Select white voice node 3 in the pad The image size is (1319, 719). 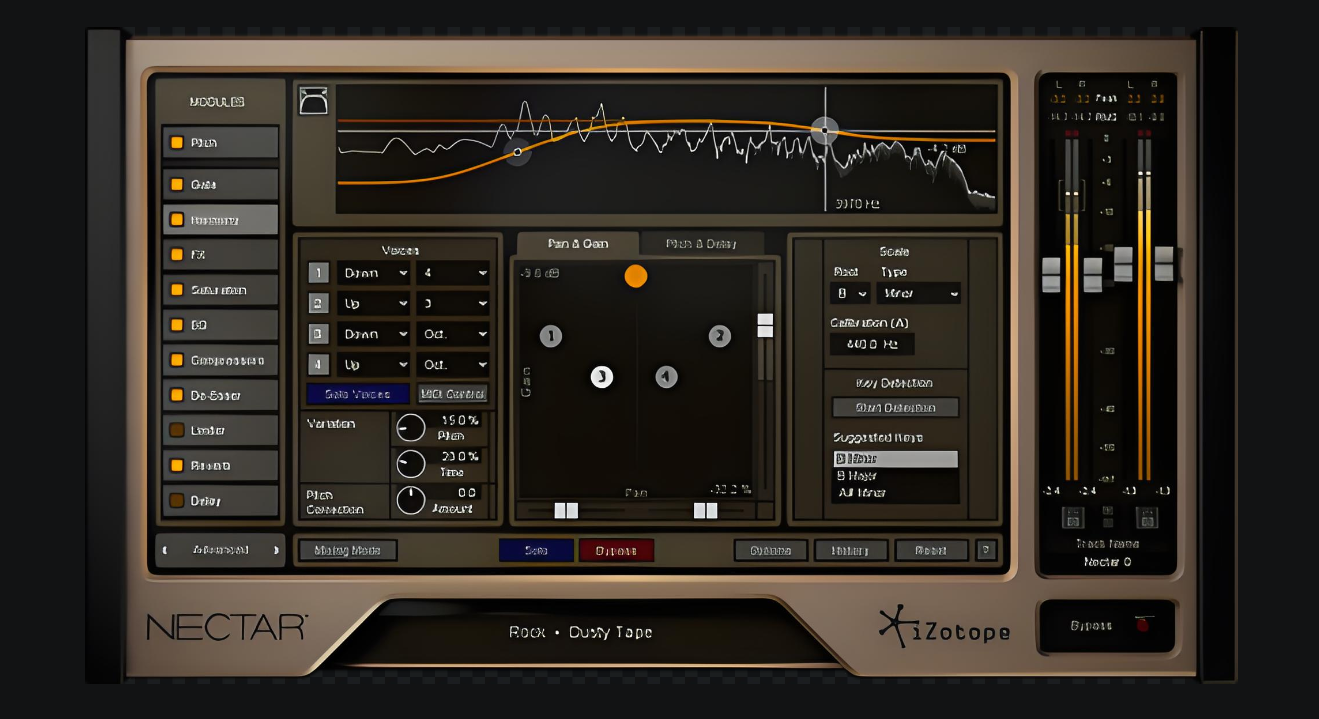coord(601,377)
